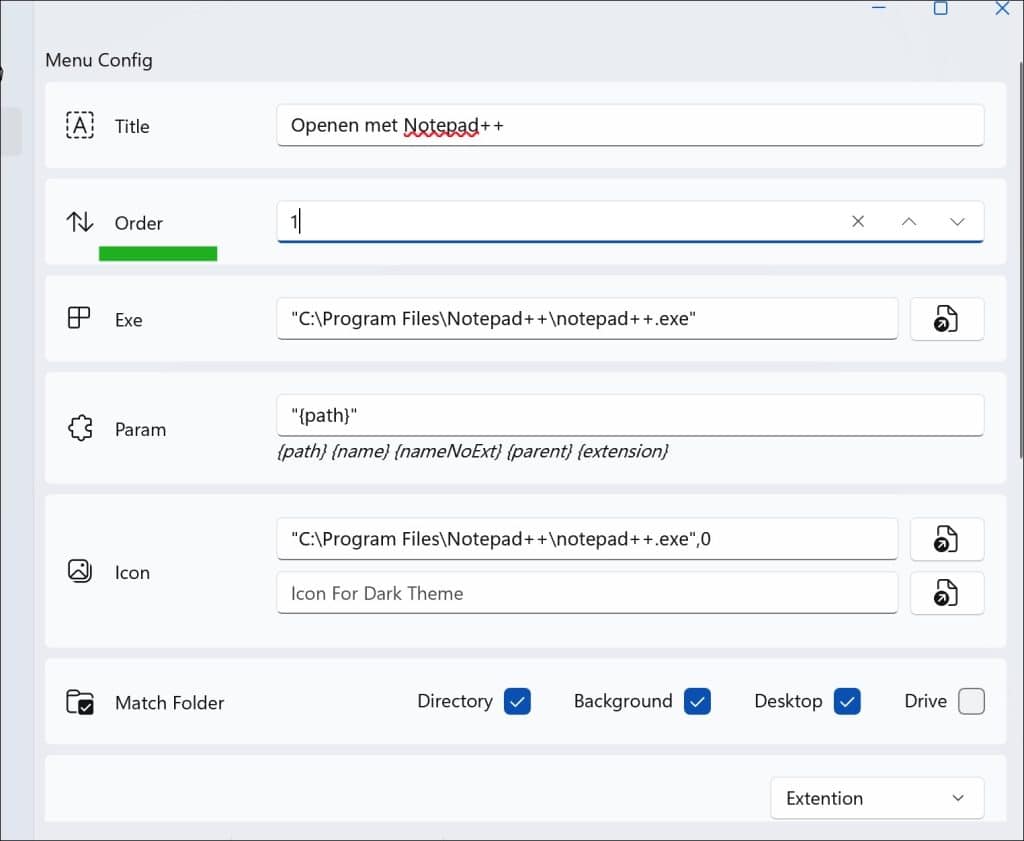Click the Param puzzle piece icon
This screenshot has height=841, width=1024.
(x=80, y=429)
